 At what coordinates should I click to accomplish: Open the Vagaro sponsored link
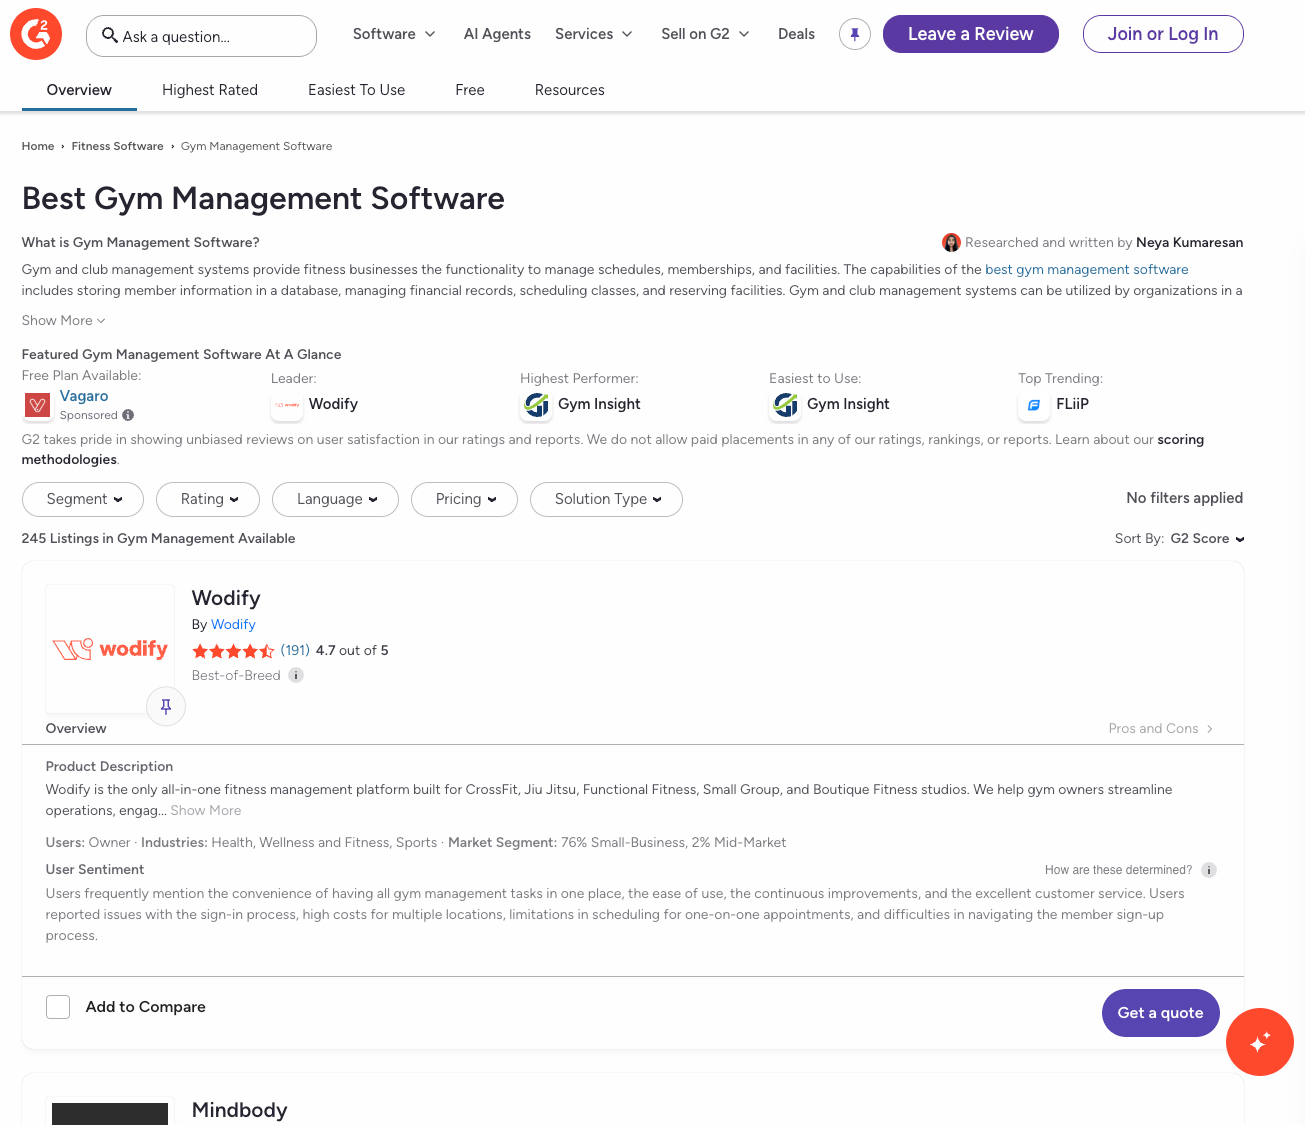pyautogui.click(x=84, y=396)
